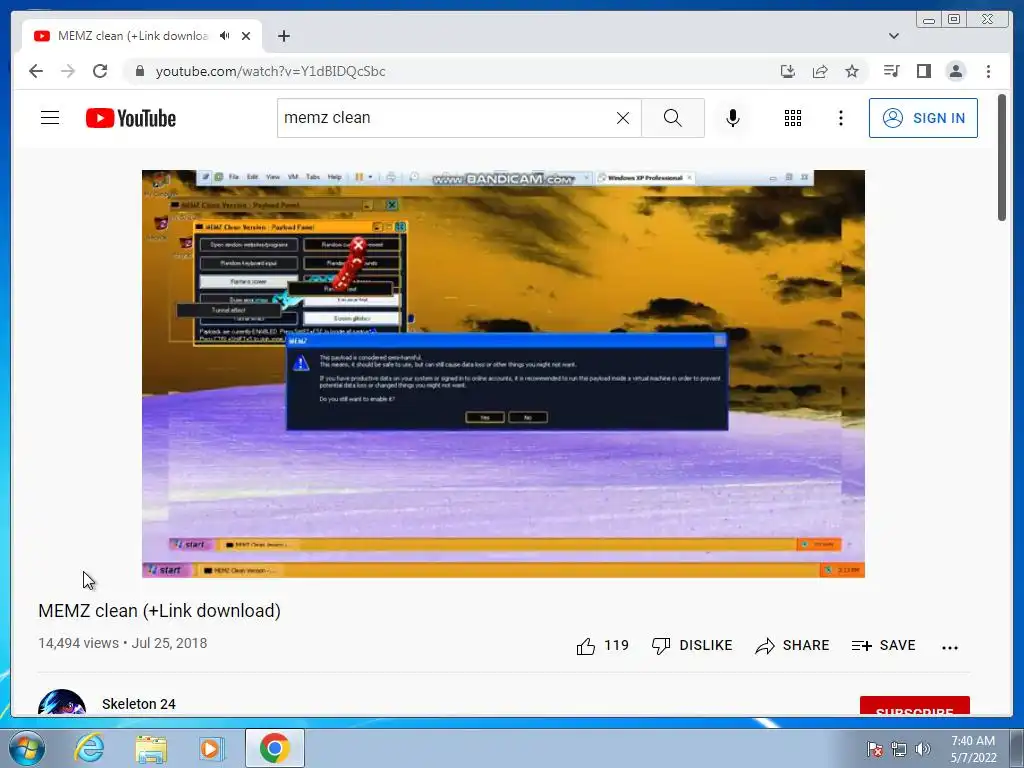
Task: Share this page icon in address bar
Action: click(820, 71)
